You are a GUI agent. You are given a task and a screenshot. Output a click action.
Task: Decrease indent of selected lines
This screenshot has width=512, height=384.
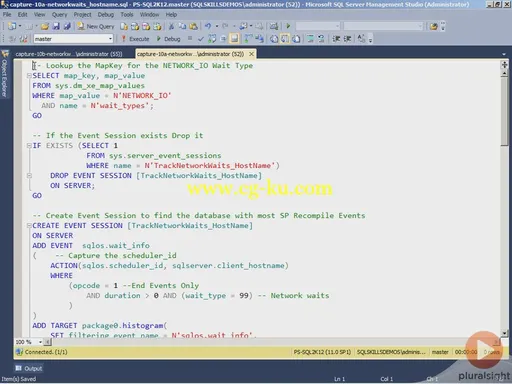click(336, 39)
